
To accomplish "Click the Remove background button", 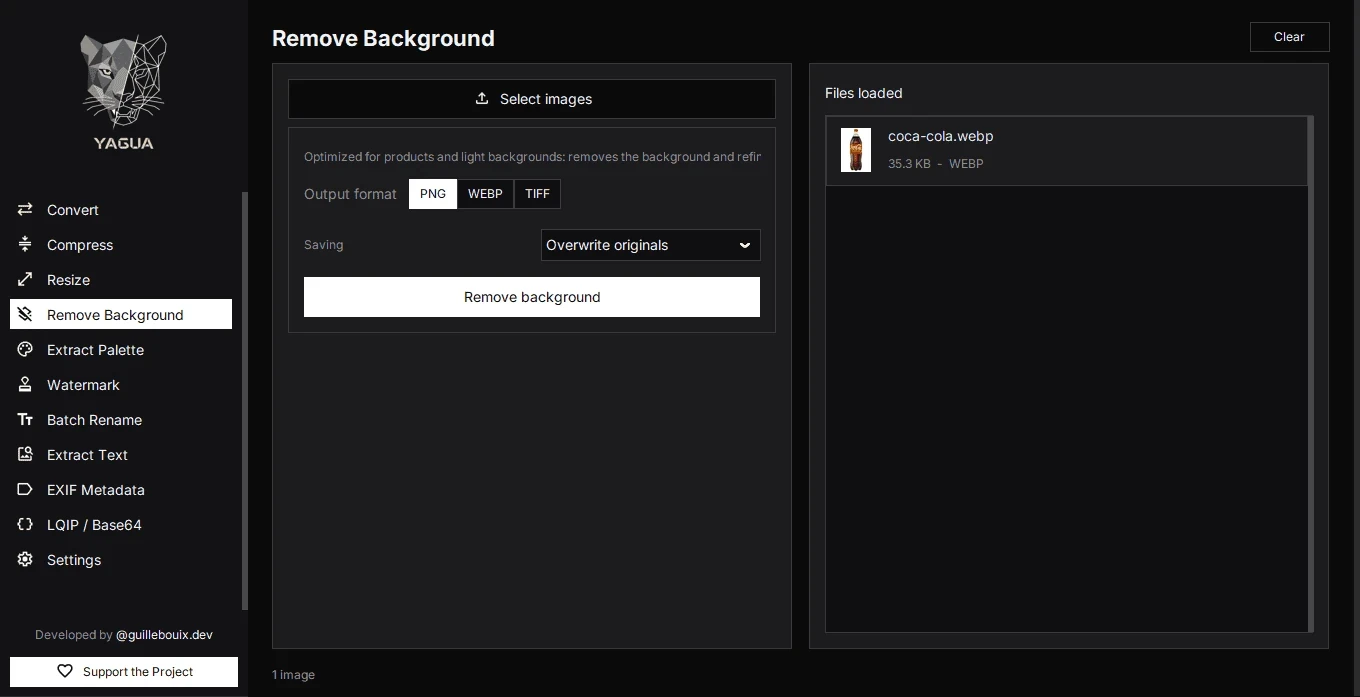I will (532, 297).
